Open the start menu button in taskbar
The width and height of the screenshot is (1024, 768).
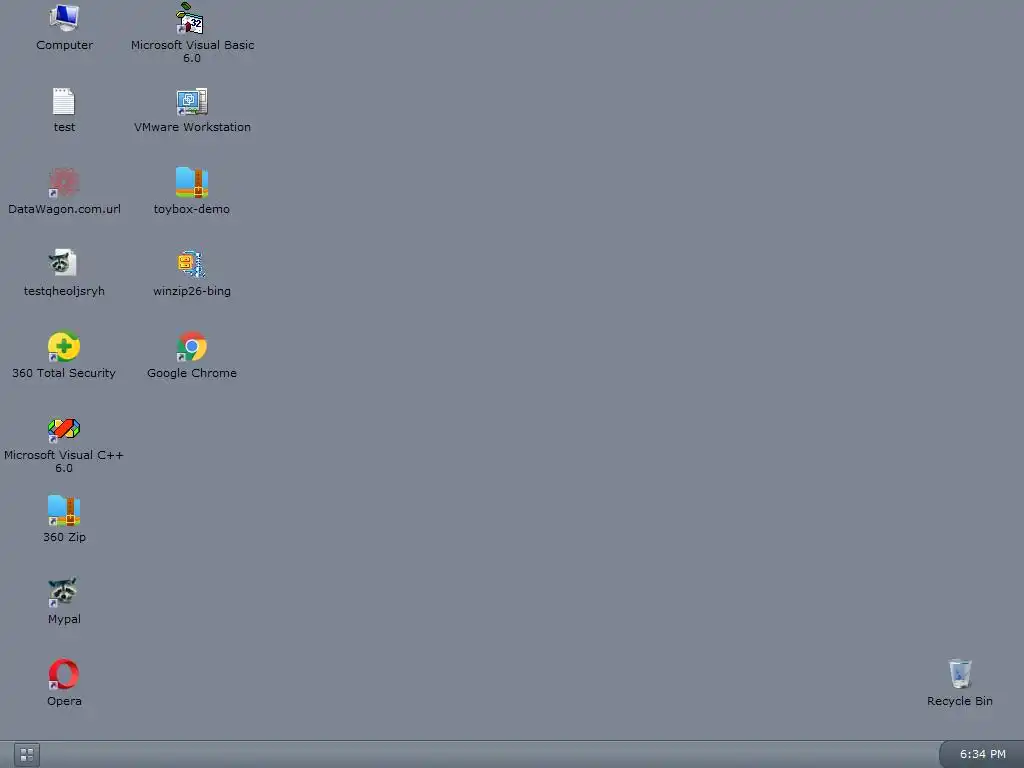tap(27, 755)
